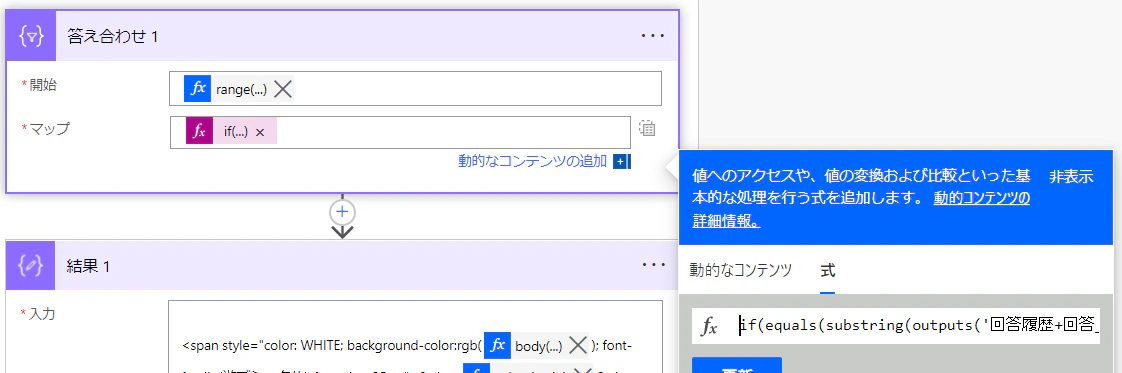Click 非表示 to hide the tip
The height and width of the screenshot is (373, 1122).
pos(1071,178)
